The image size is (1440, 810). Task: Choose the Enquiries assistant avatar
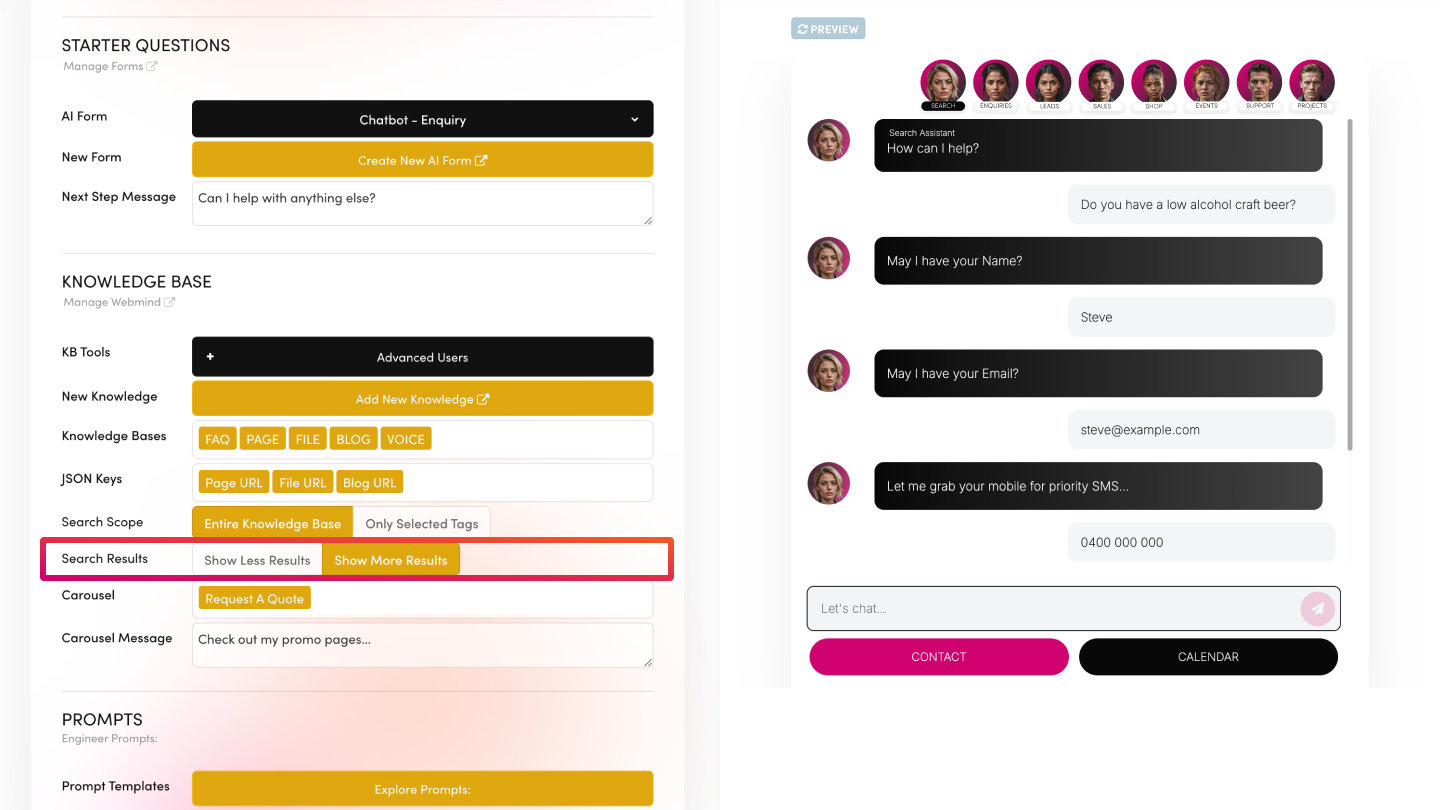[995, 83]
